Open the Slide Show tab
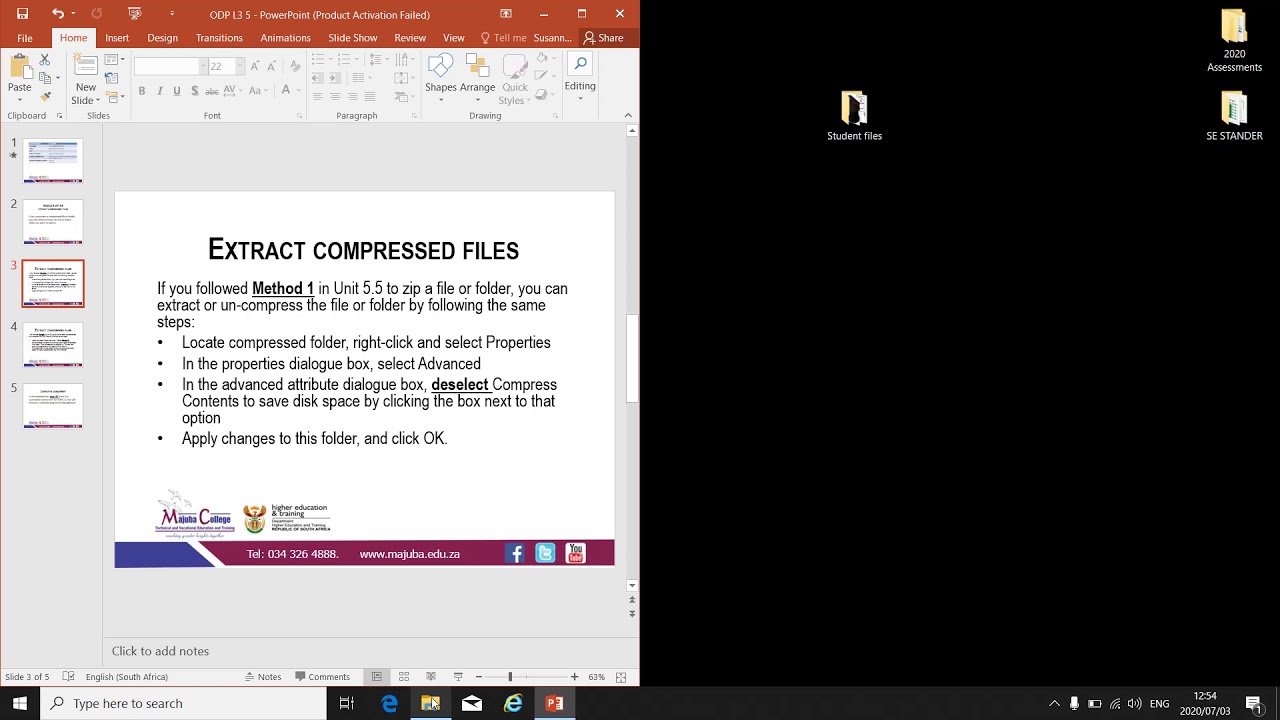The image size is (1280, 720). click(352, 38)
